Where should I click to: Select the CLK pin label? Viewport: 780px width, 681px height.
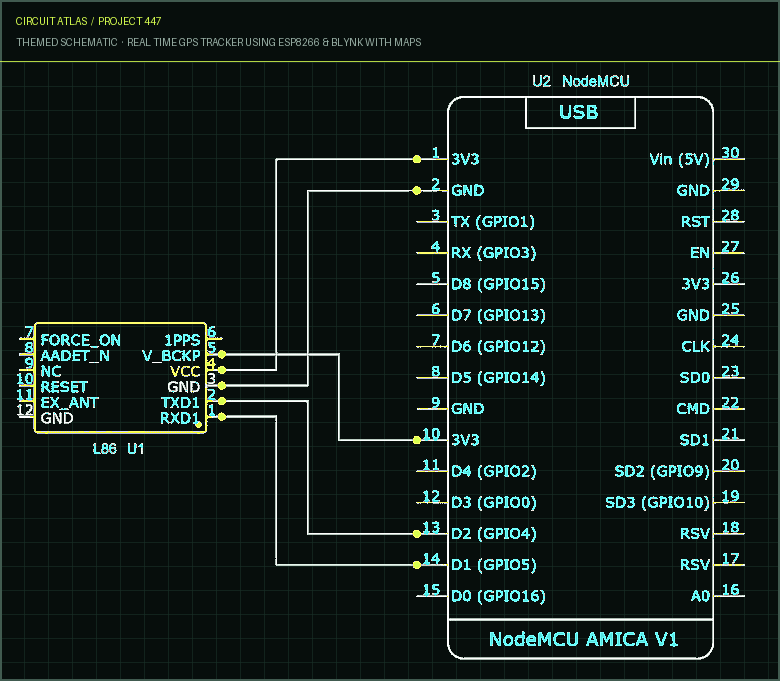695,347
